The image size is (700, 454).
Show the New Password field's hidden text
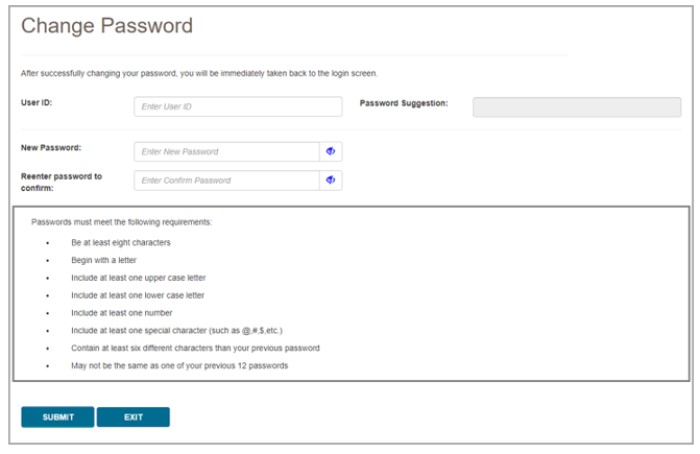click(330, 152)
